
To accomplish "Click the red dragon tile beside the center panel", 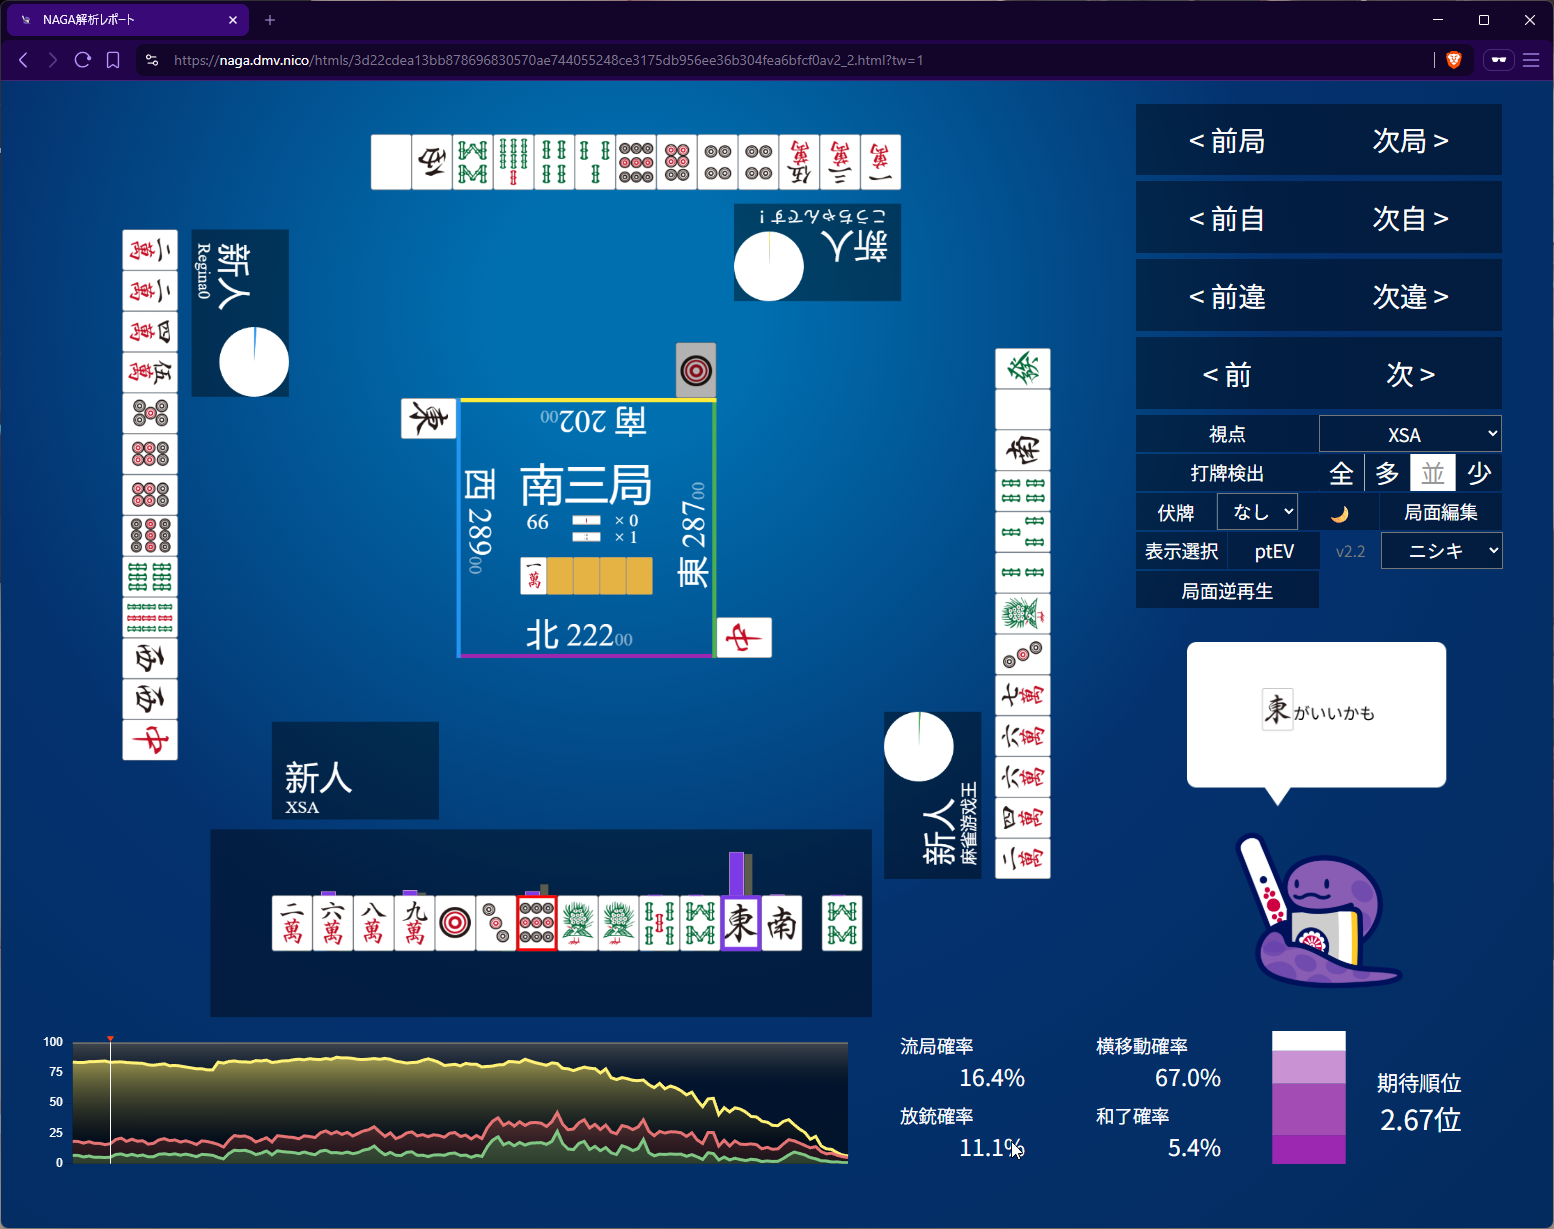I will [x=744, y=638].
